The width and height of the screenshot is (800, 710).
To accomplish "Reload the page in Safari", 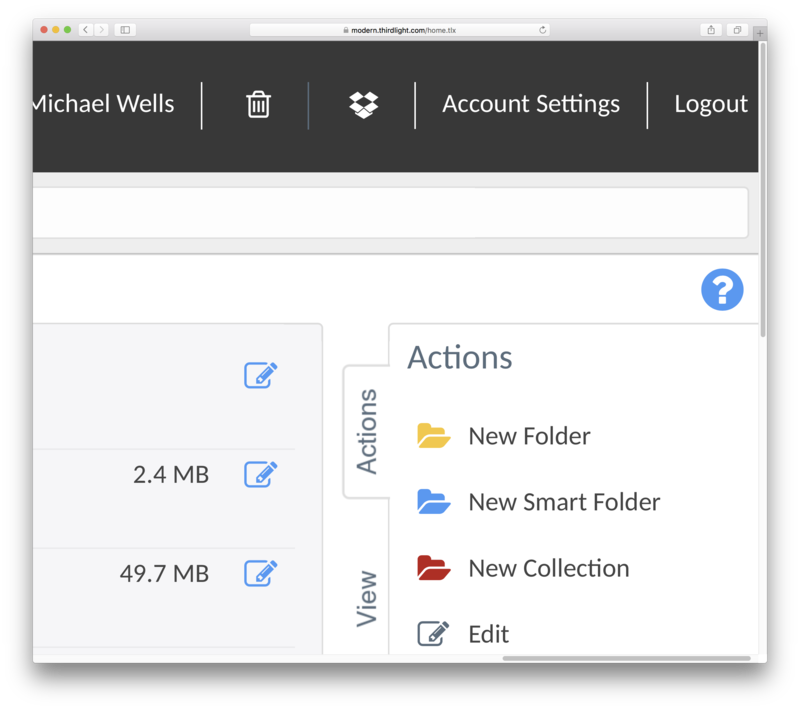I will point(542,30).
